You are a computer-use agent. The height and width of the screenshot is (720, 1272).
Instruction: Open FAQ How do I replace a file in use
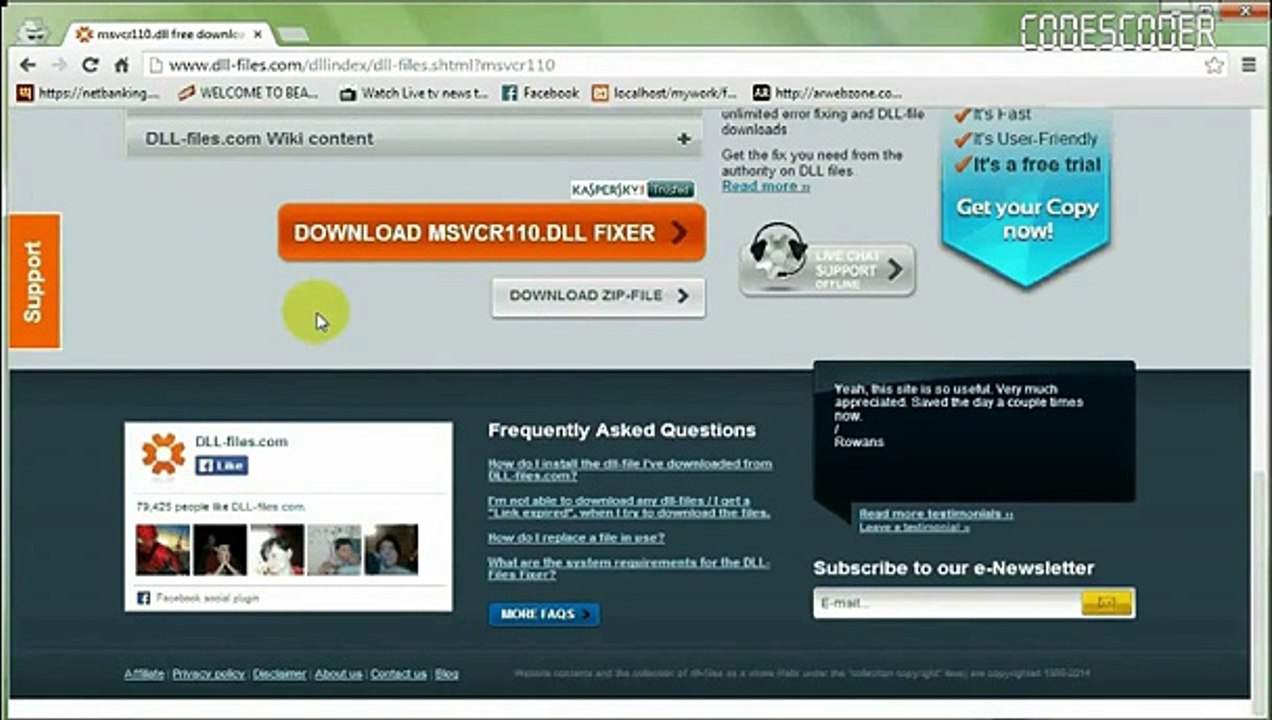tap(576, 538)
